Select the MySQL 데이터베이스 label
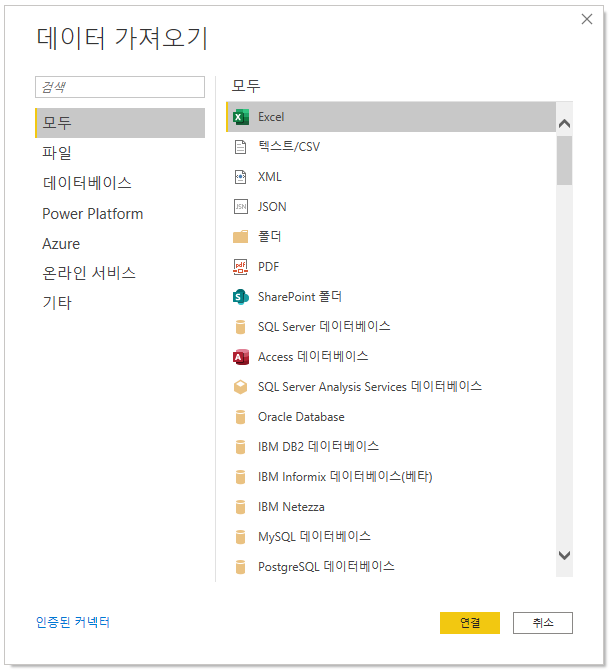This screenshot has height=672, width=610. [x=314, y=537]
